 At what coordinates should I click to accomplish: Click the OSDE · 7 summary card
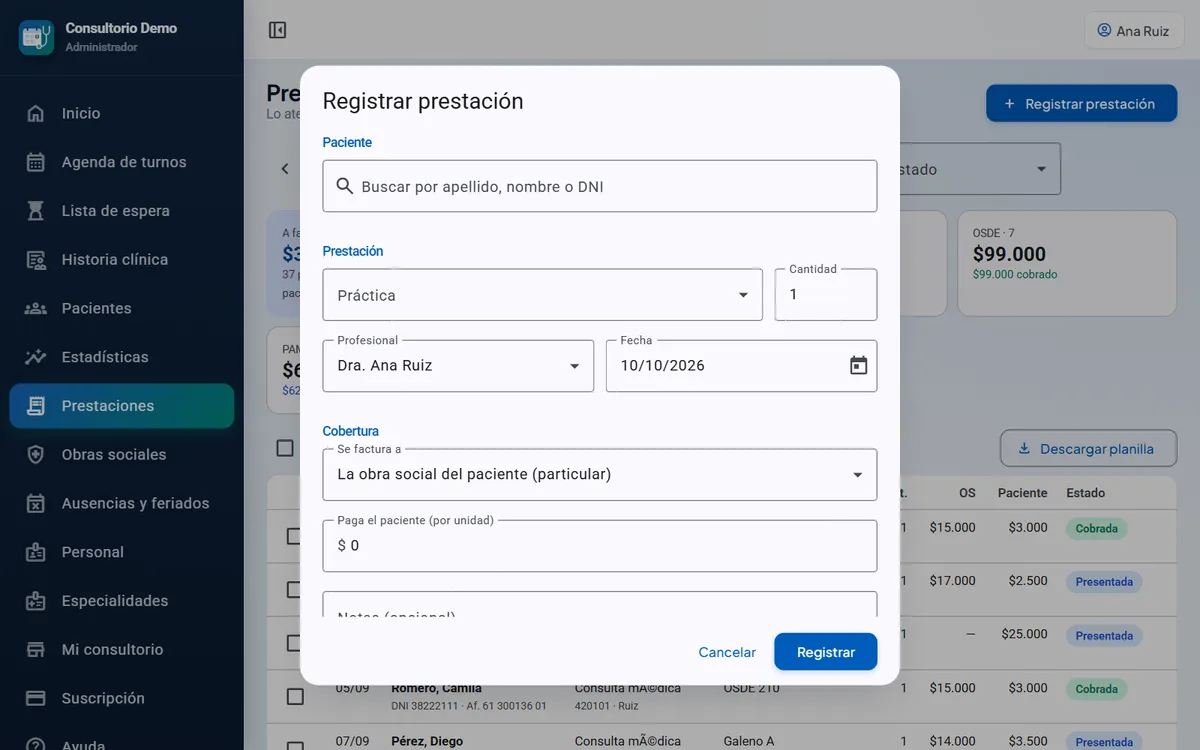coord(1067,263)
